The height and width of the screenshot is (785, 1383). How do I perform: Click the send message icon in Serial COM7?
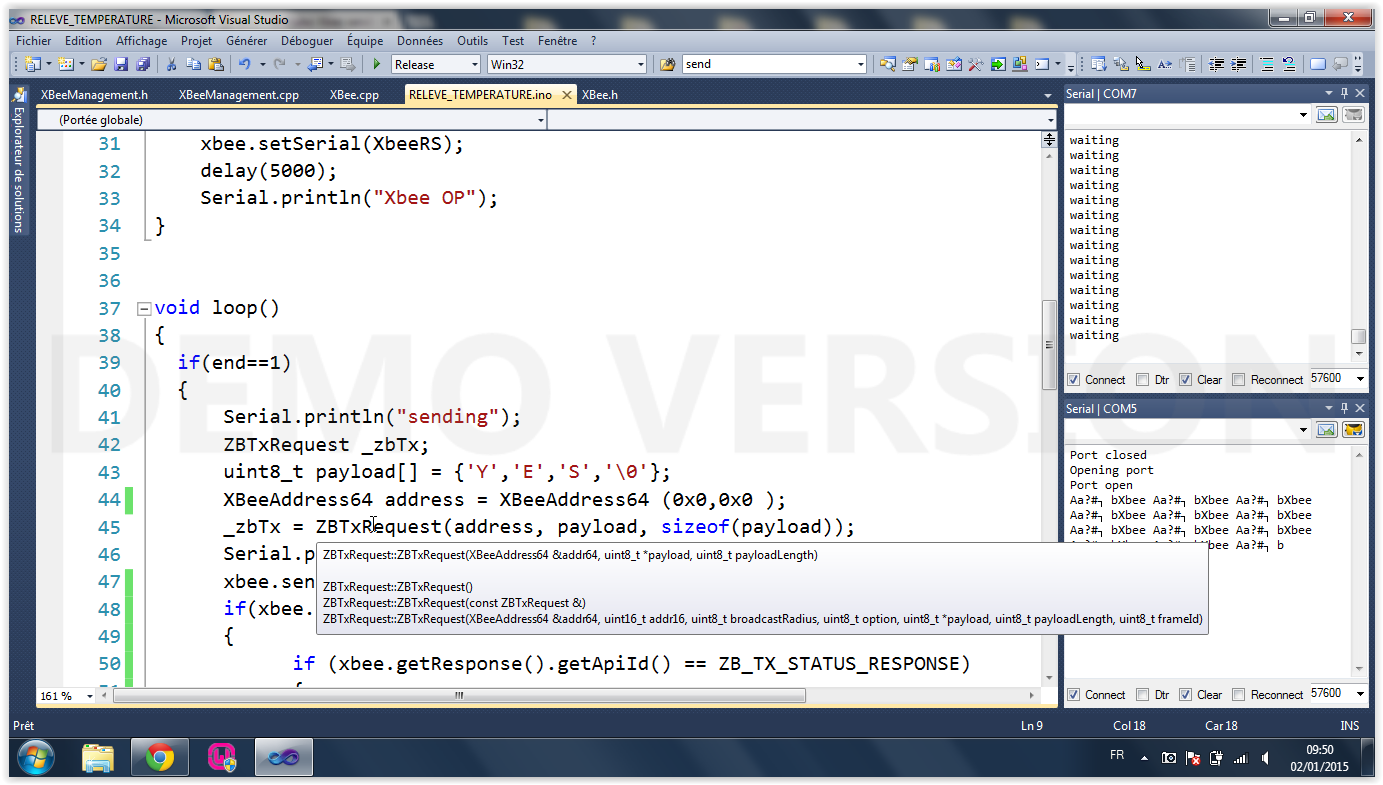1326,115
